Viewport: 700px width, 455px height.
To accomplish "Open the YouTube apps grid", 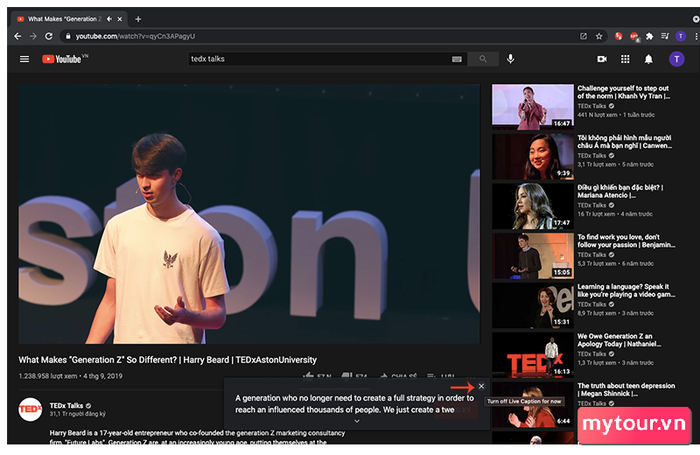I will click(625, 59).
